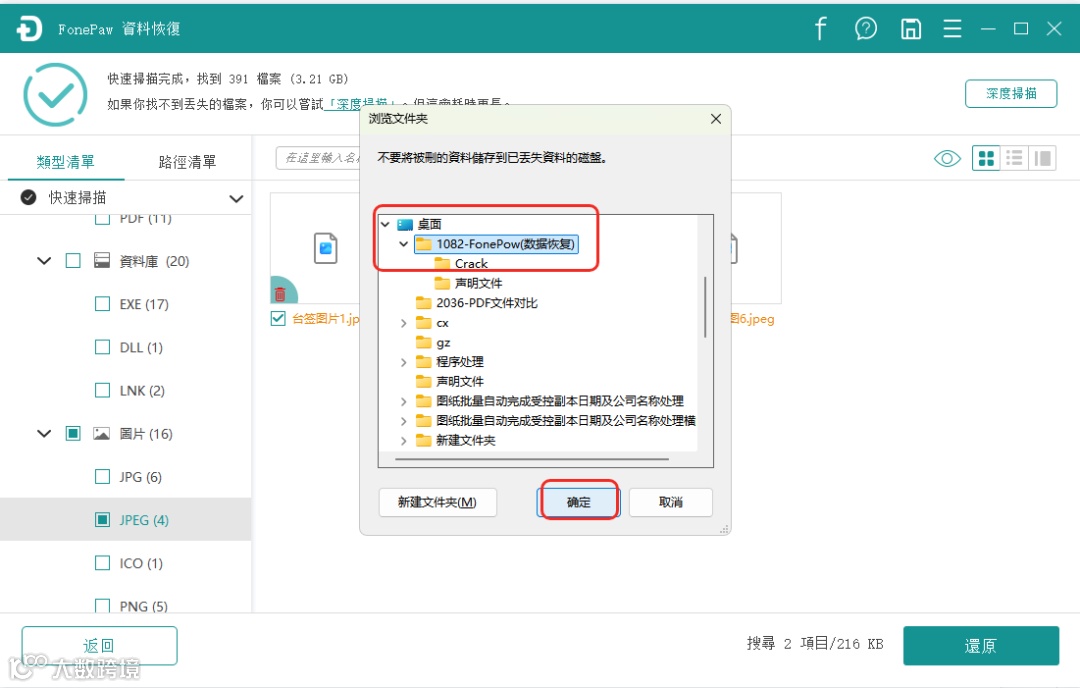Check the PNG (5) checkbox

click(x=102, y=606)
